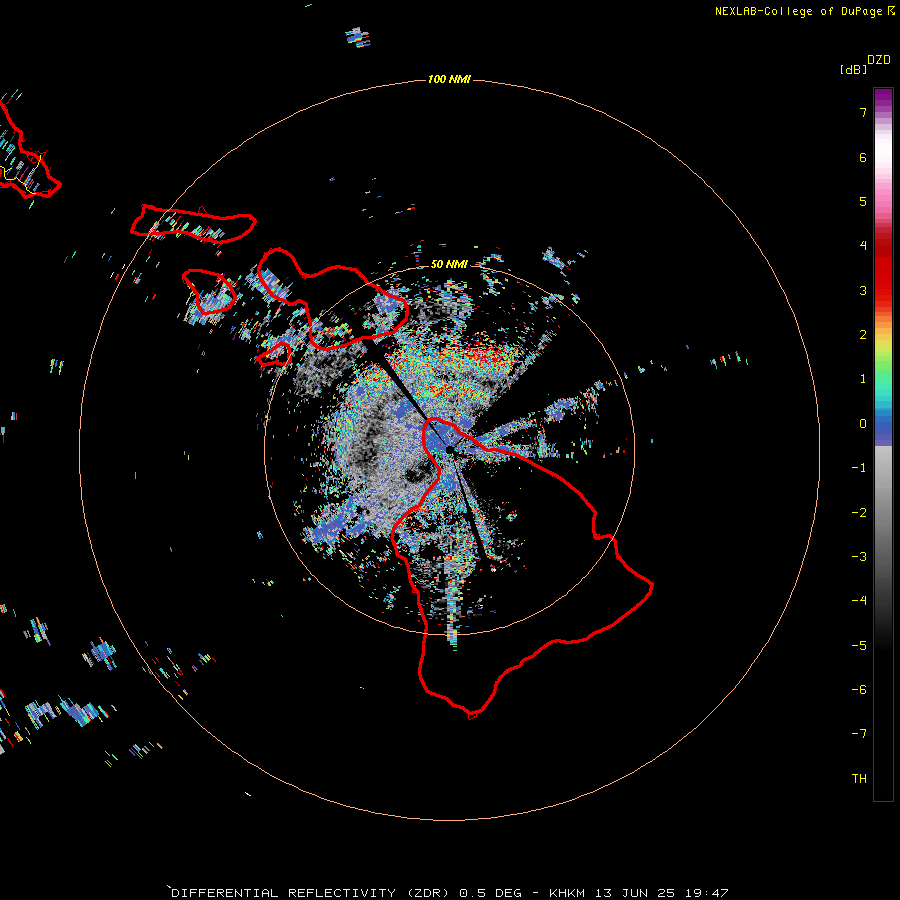Image resolution: width=900 pixels, height=900 pixels.
Task: Select the 50 NMI range ring label
Action: 449,264
